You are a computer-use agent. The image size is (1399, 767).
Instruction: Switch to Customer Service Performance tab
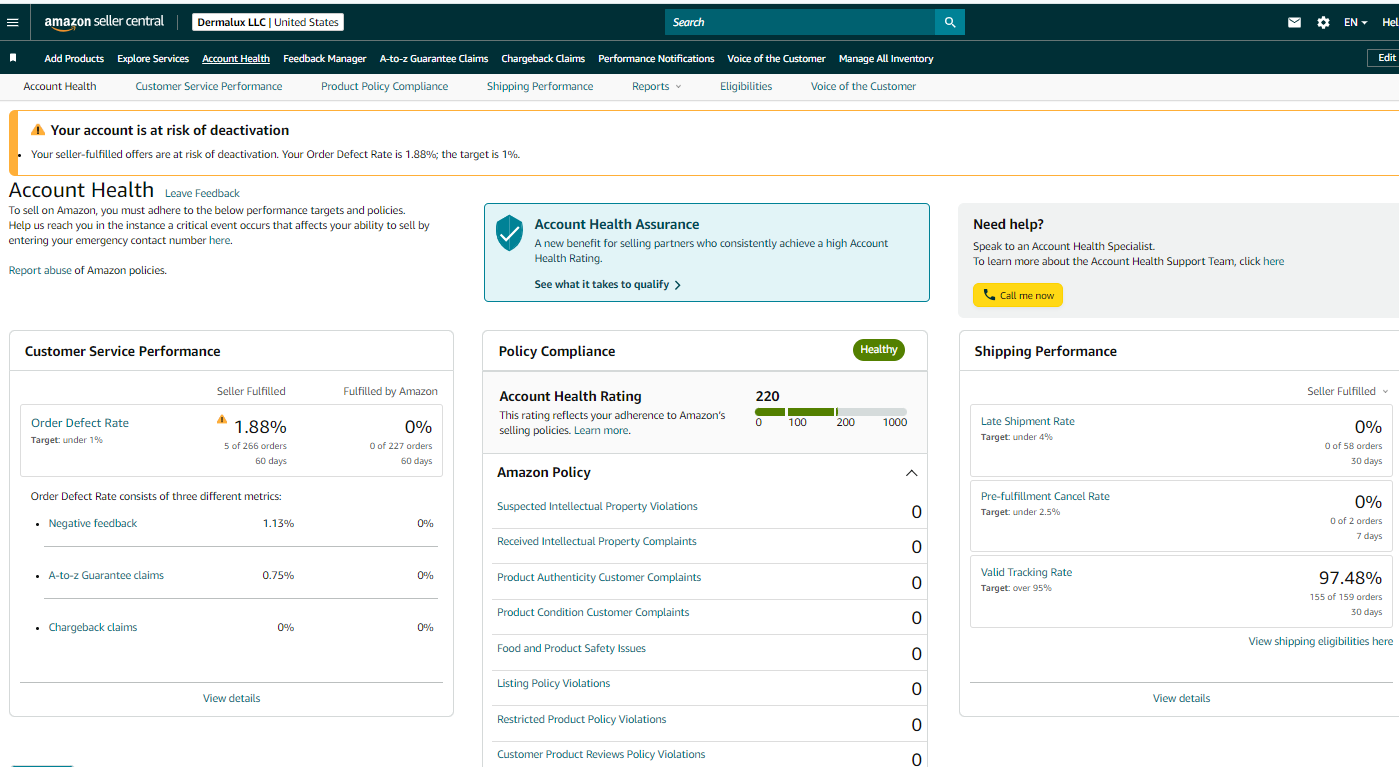pos(209,86)
